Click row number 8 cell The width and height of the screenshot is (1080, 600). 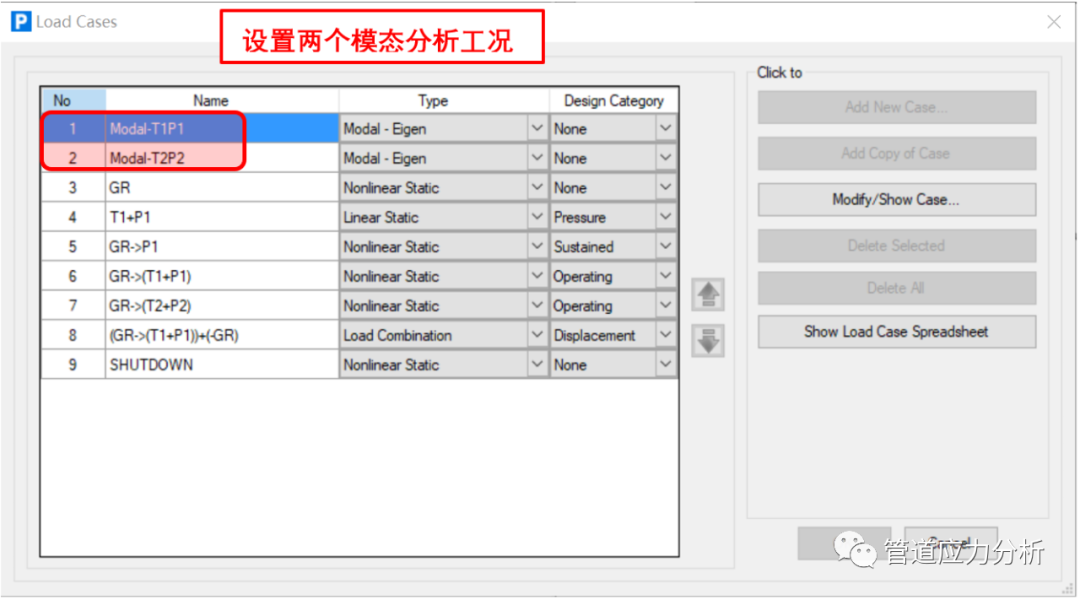point(73,335)
